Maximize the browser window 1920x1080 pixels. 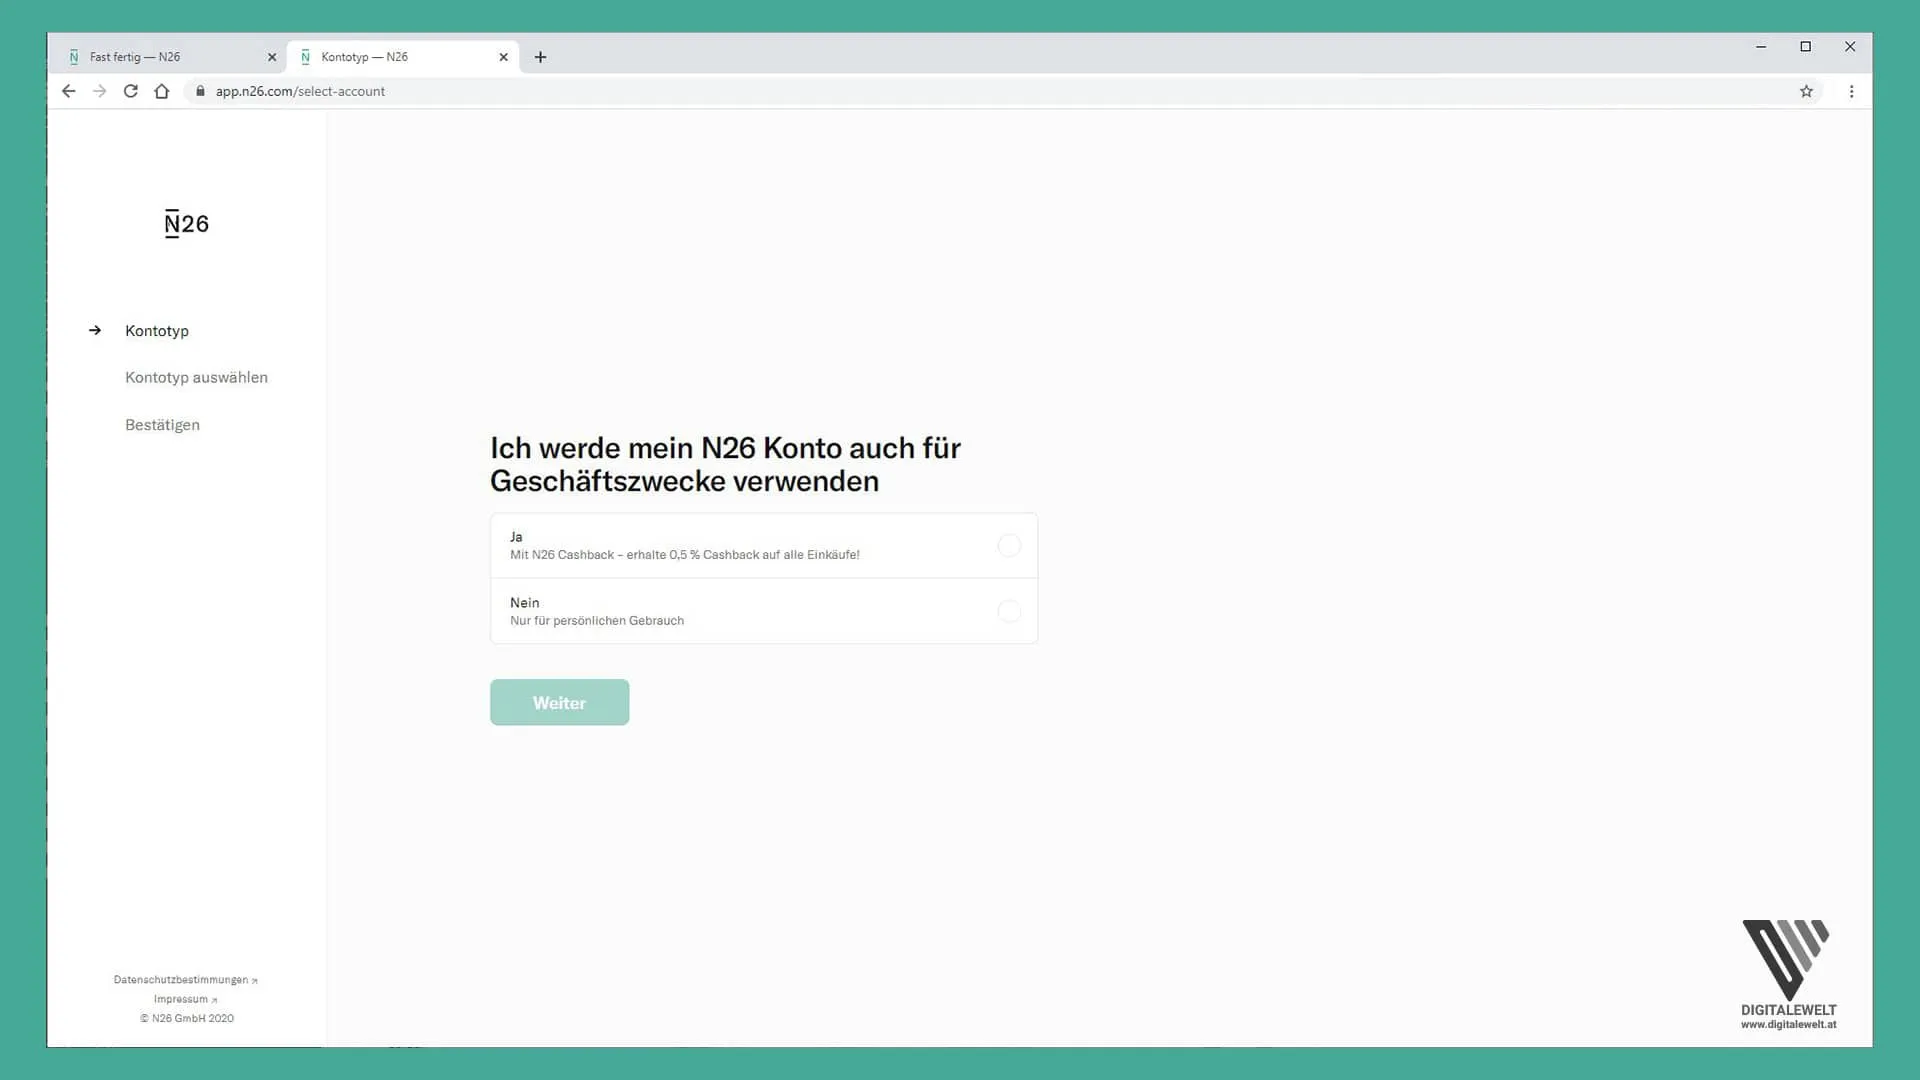pyautogui.click(x=1805, y=46)
